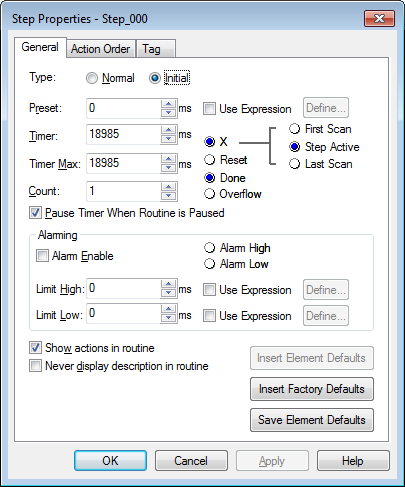Increase Timer Max with up arrow
Viewport: 405px width, 487px height.
pyautogui.click(x=169, y=159)
